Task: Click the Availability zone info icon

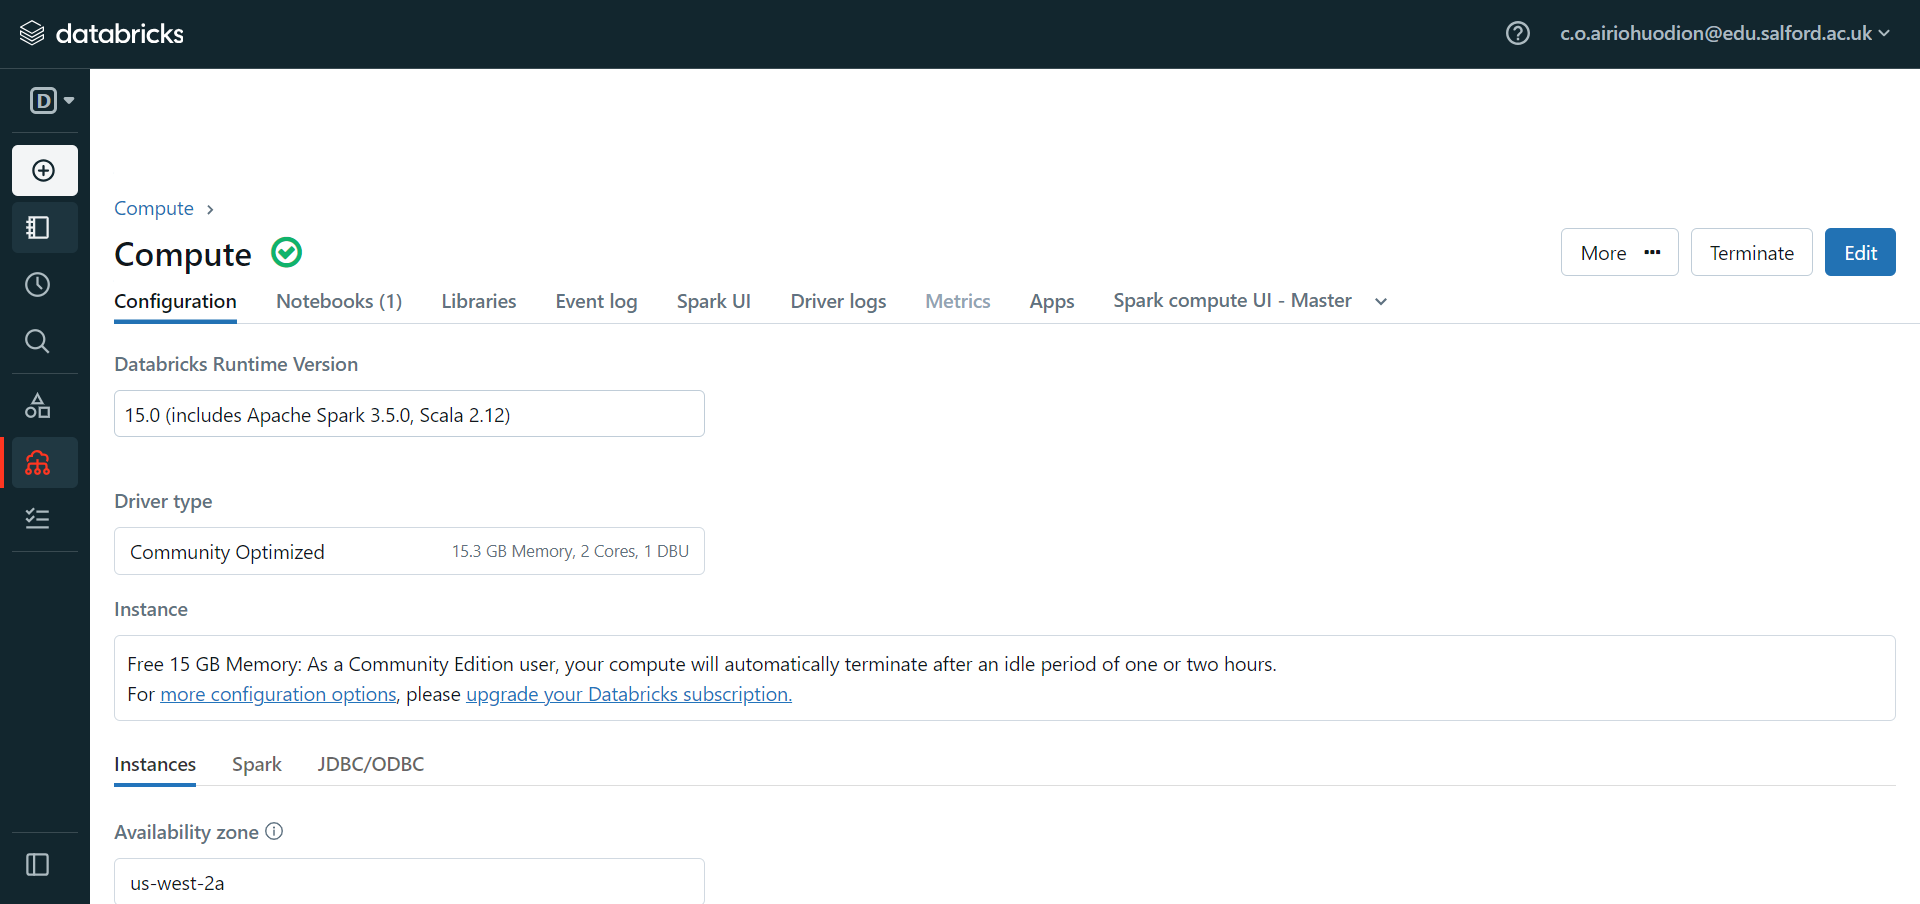Action: pos(274,831)
